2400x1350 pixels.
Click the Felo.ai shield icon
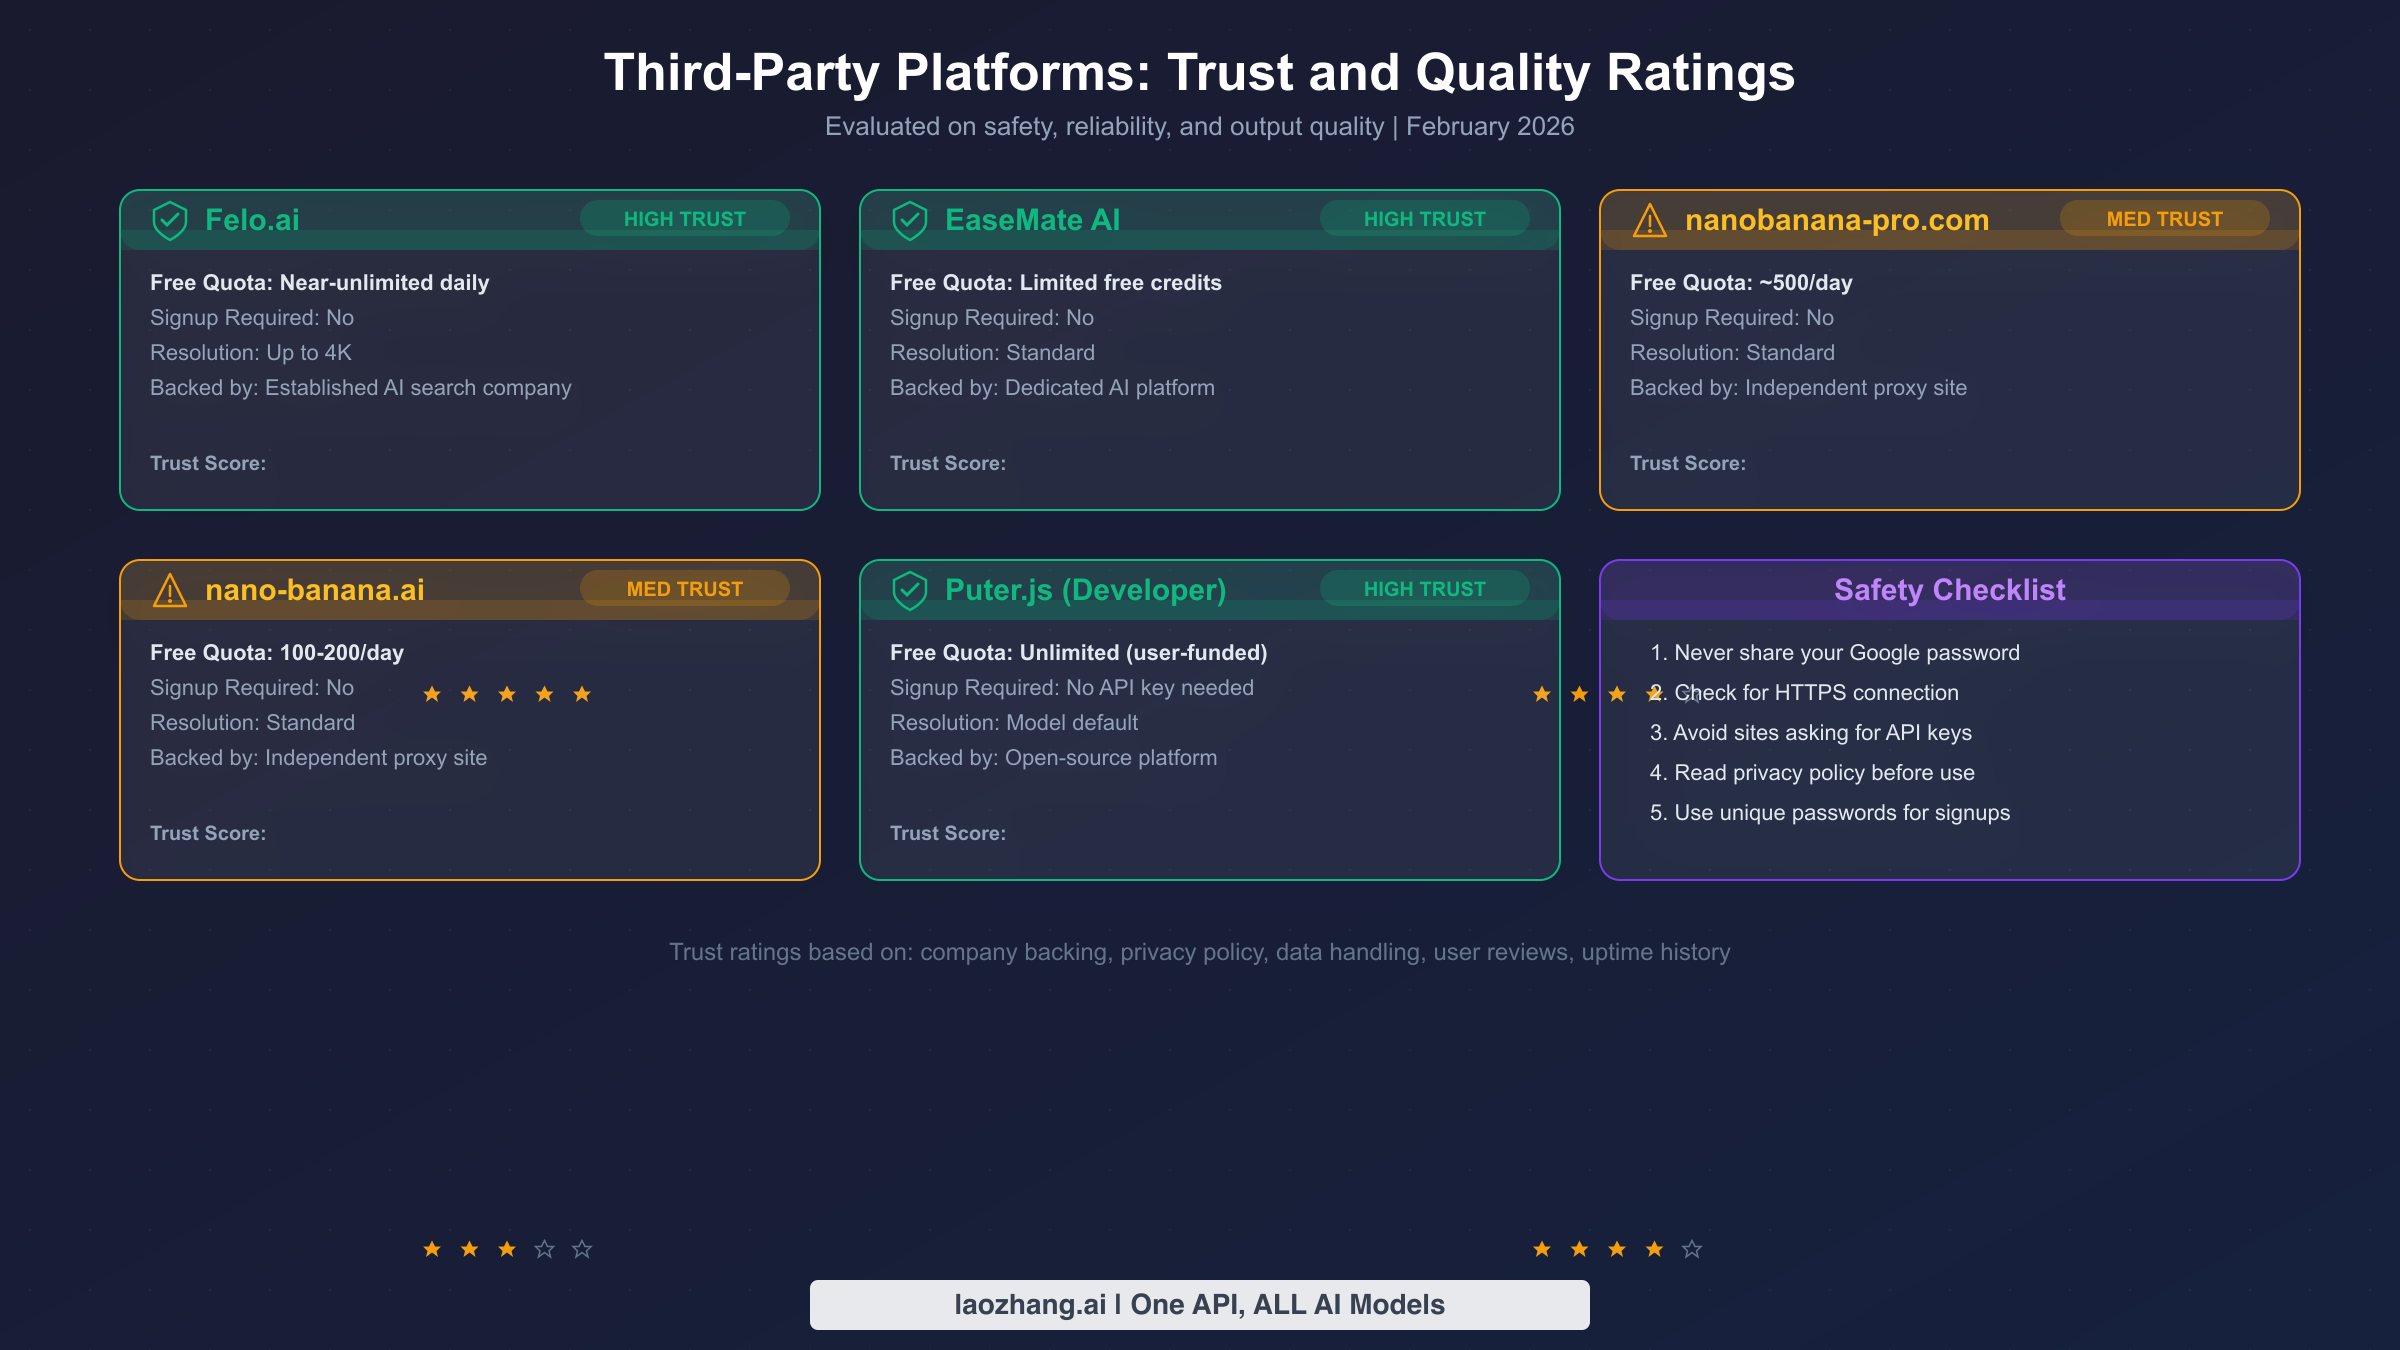(x=171, y=219)
